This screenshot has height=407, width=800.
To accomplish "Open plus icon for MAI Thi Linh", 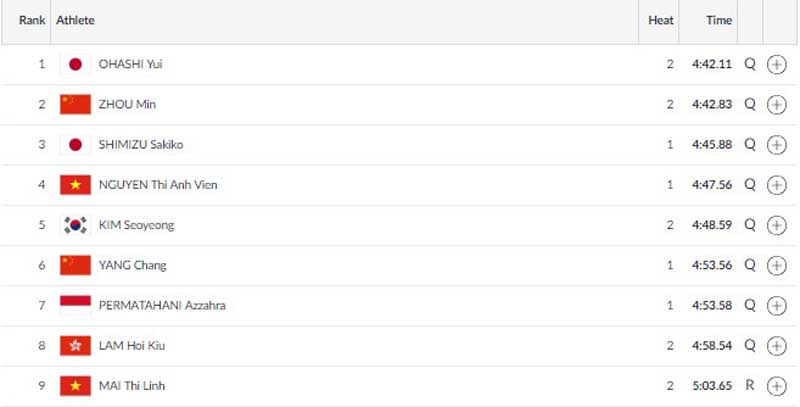I will [776, 385].
